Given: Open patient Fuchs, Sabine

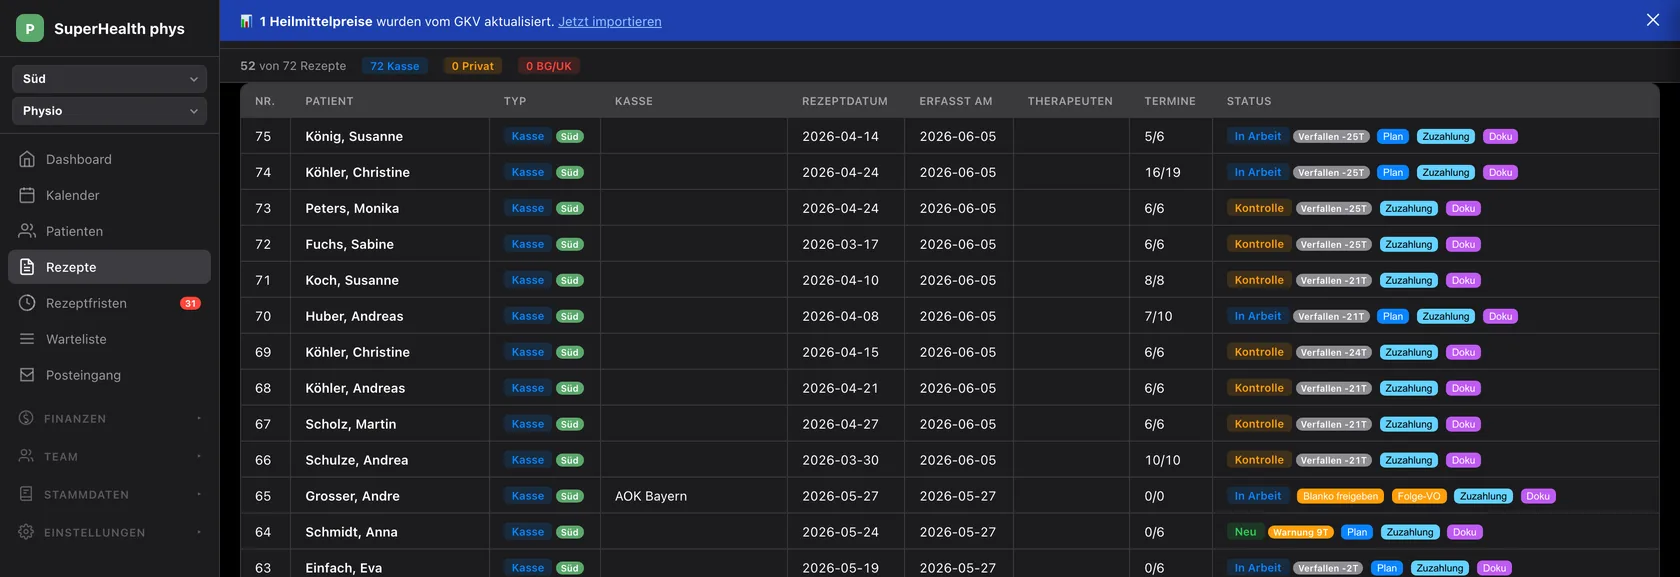Looking at the screenshot, I should click(350, 244).
